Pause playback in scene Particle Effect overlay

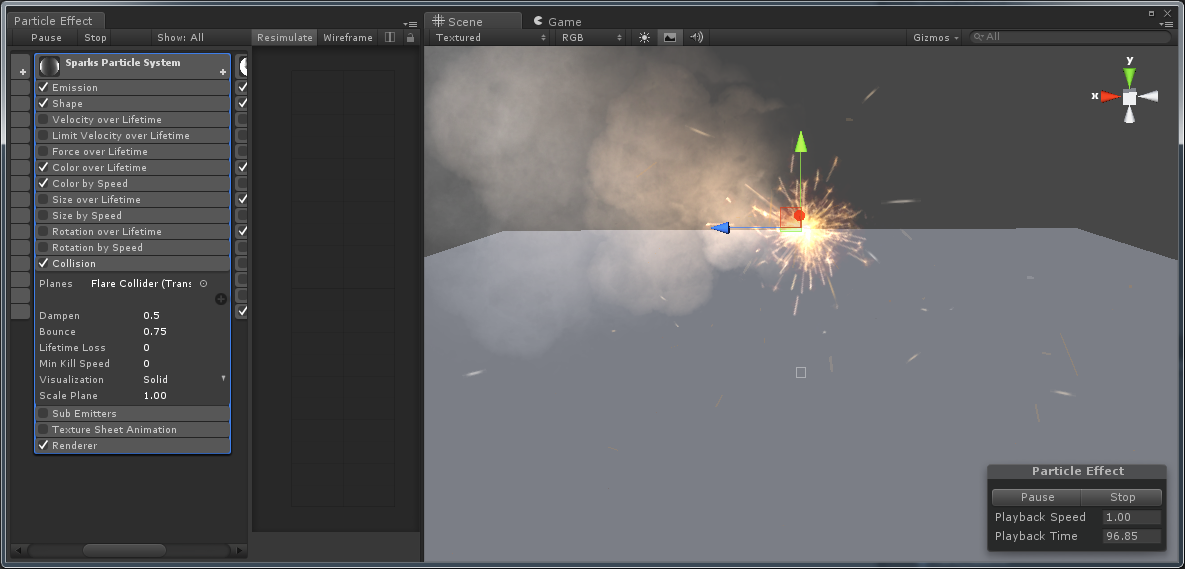(1037, 496)
